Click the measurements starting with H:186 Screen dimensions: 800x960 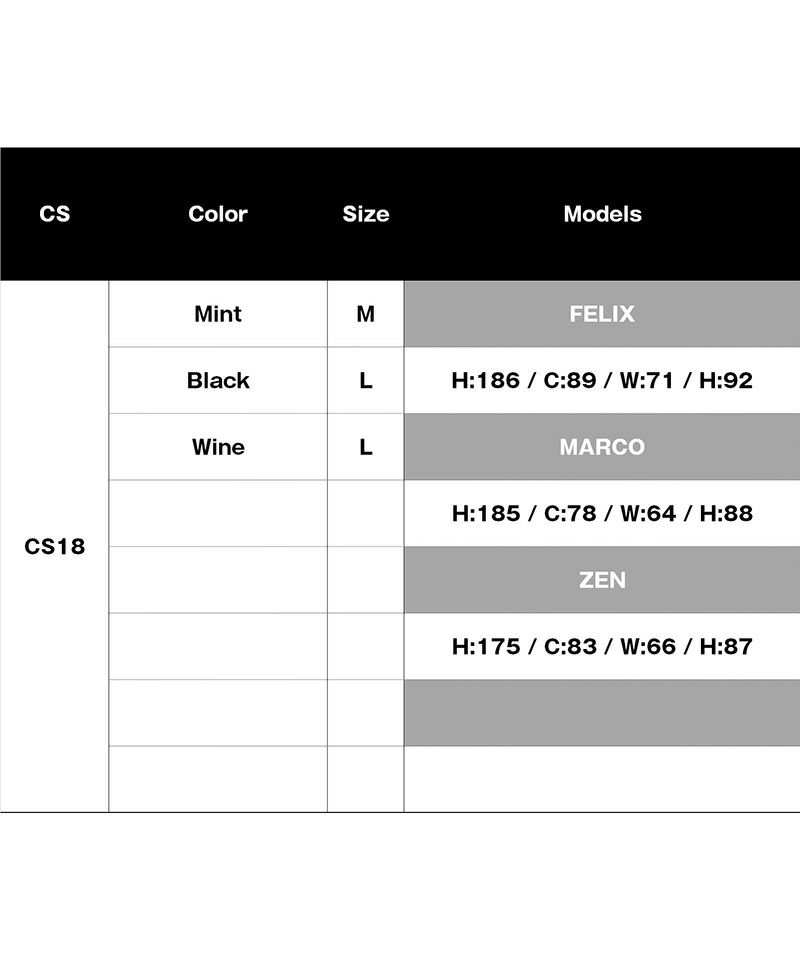[x=602, y=381]
